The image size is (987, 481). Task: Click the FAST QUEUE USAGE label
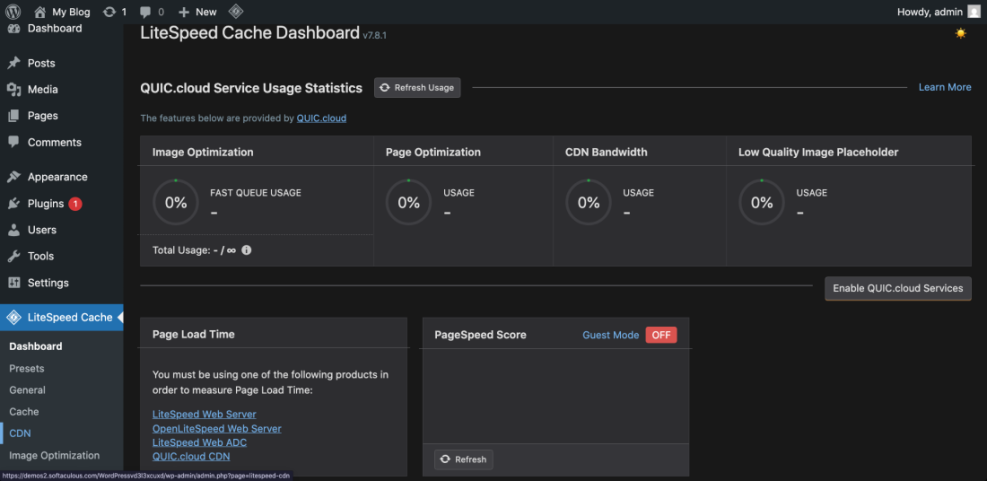click(x=256, y=193)
